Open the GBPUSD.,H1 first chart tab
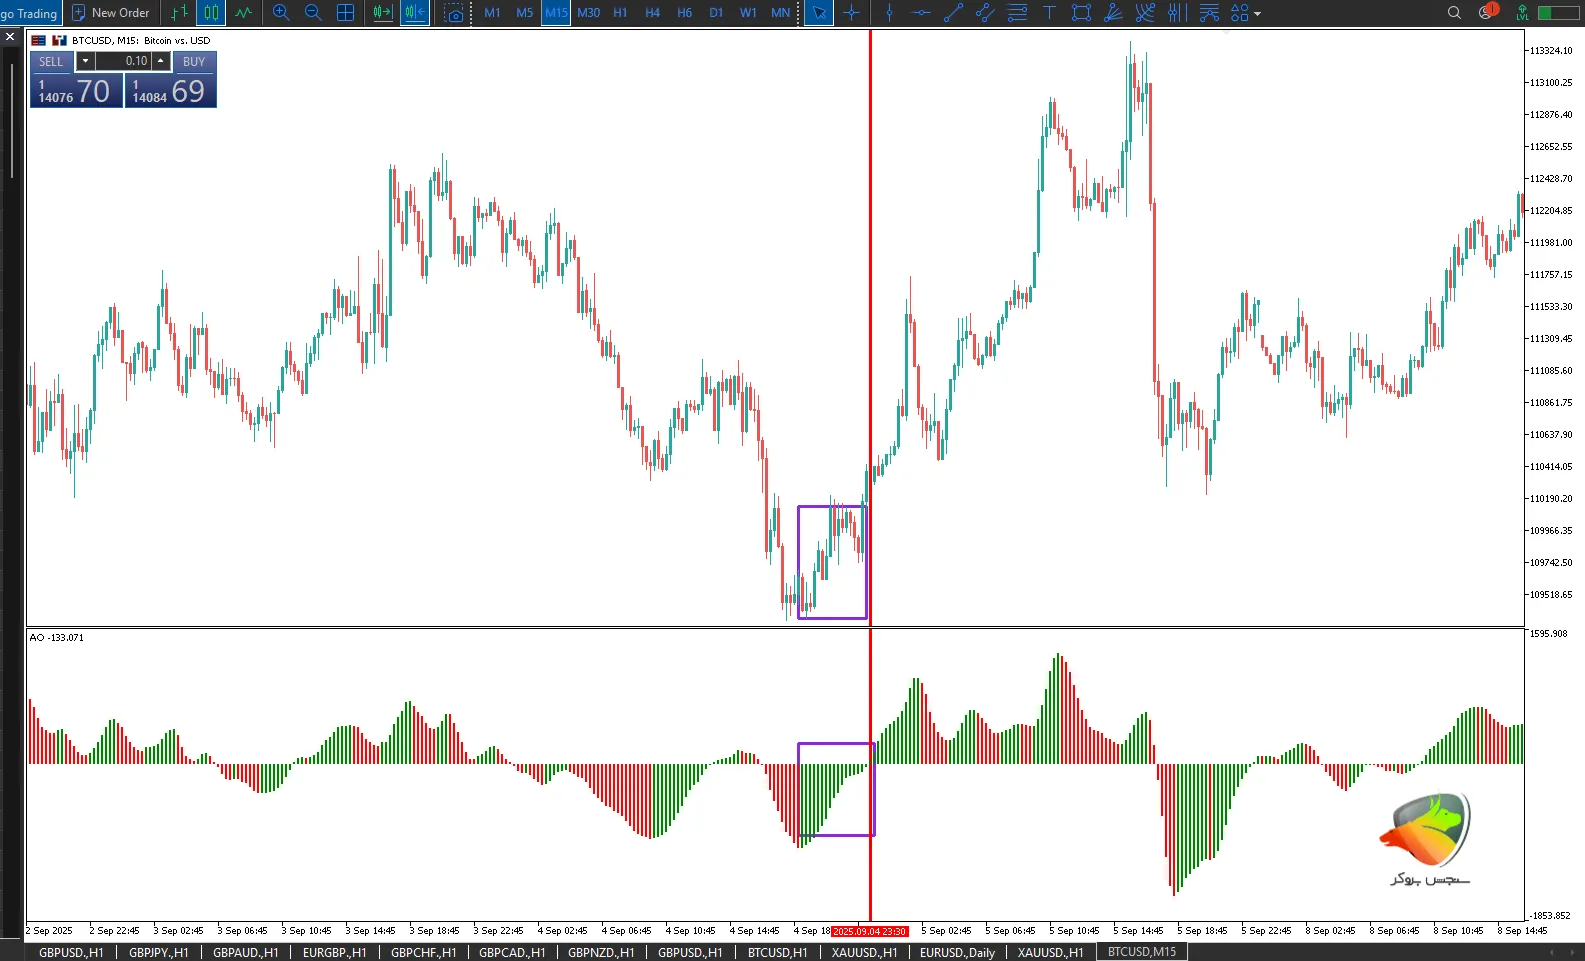Screen dimensions: 1585x961 [71, 952]
